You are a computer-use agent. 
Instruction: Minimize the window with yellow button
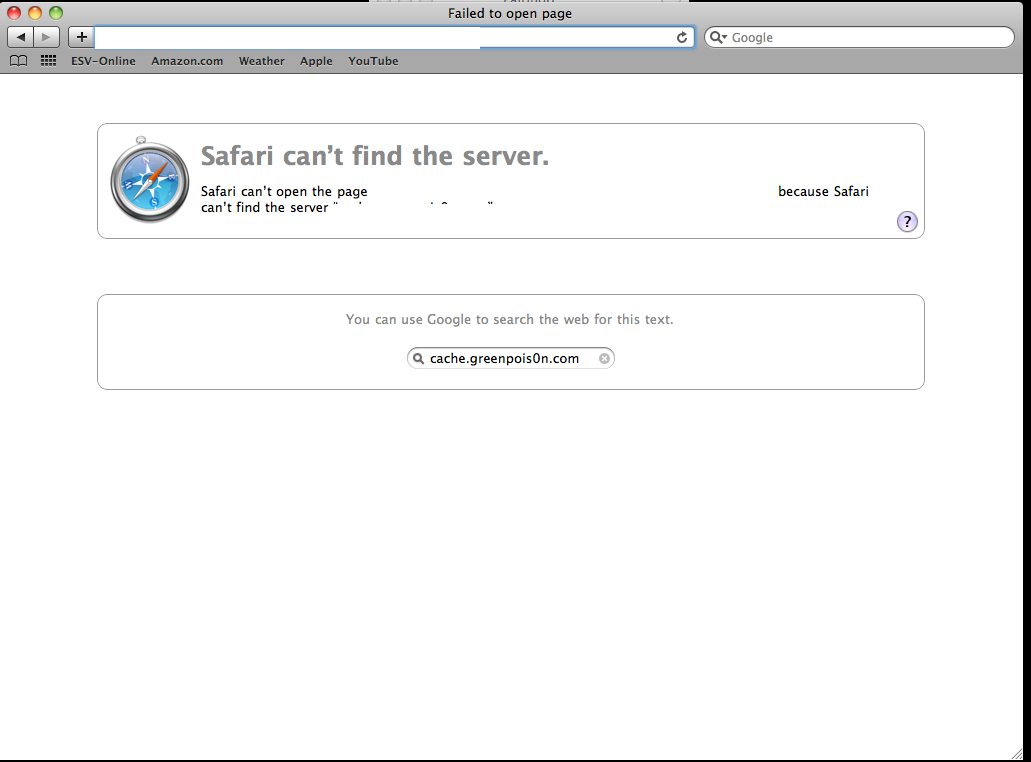tap(35, 12)
